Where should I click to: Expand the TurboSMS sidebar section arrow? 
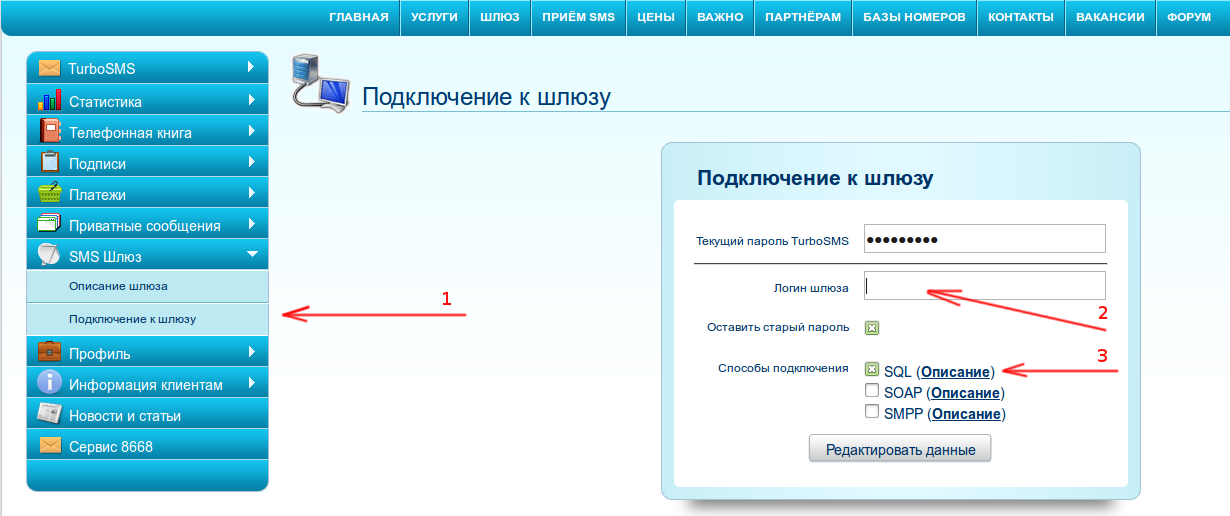pos(251,68)
